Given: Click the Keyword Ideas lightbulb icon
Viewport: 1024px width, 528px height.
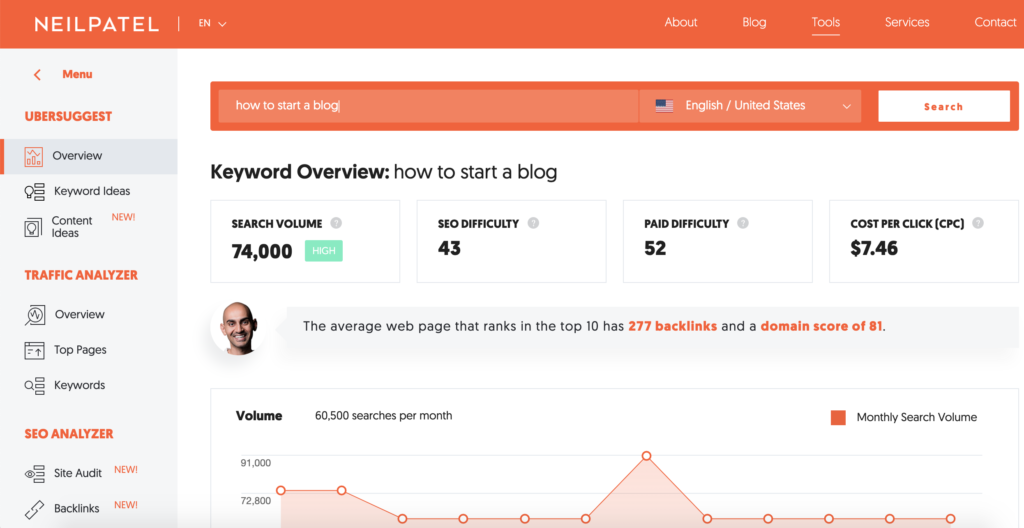Looking at the screenshot, I should (34, 191).
